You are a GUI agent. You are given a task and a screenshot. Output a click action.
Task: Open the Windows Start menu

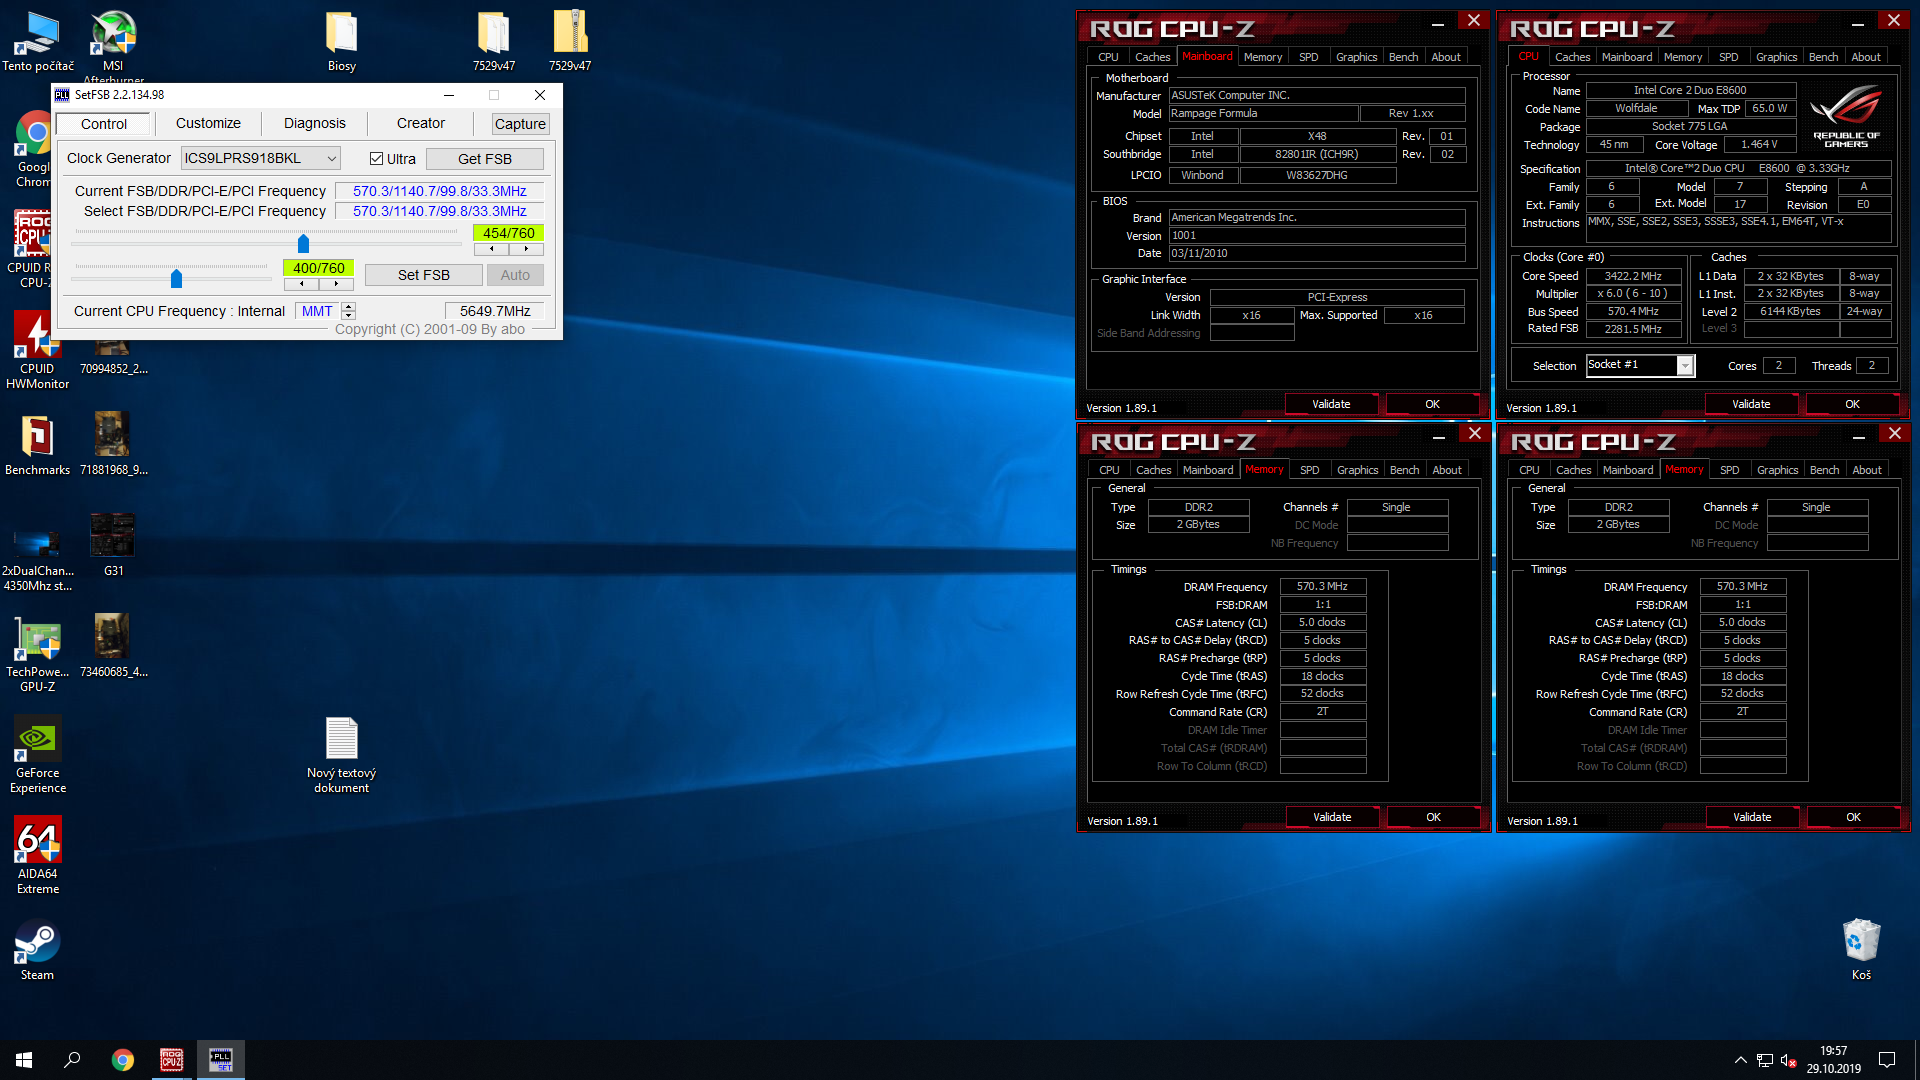[24, 1060]
